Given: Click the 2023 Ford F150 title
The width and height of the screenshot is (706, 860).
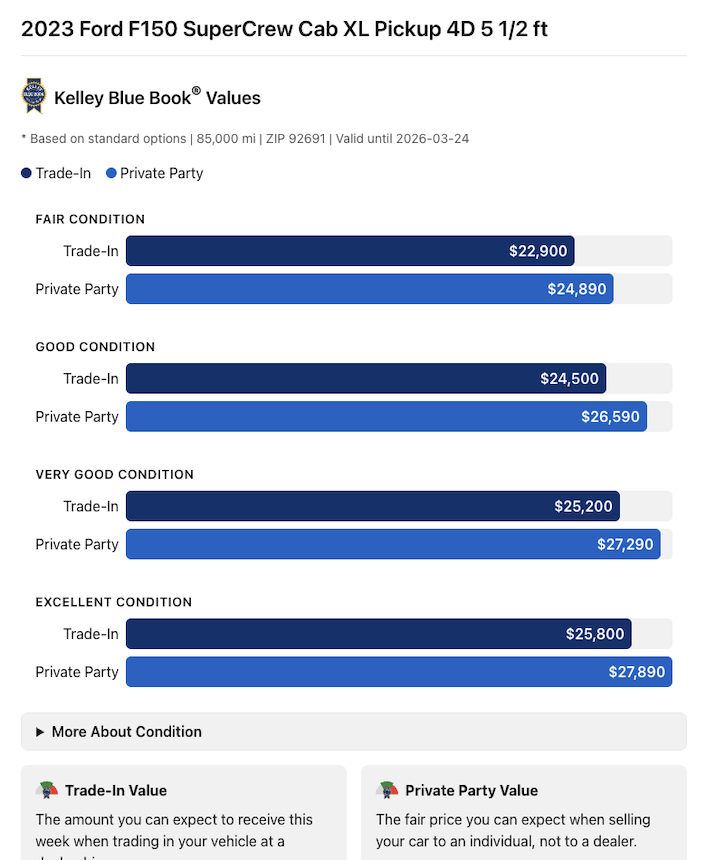Looking at the screenshot, I should (x=284, y=28).
